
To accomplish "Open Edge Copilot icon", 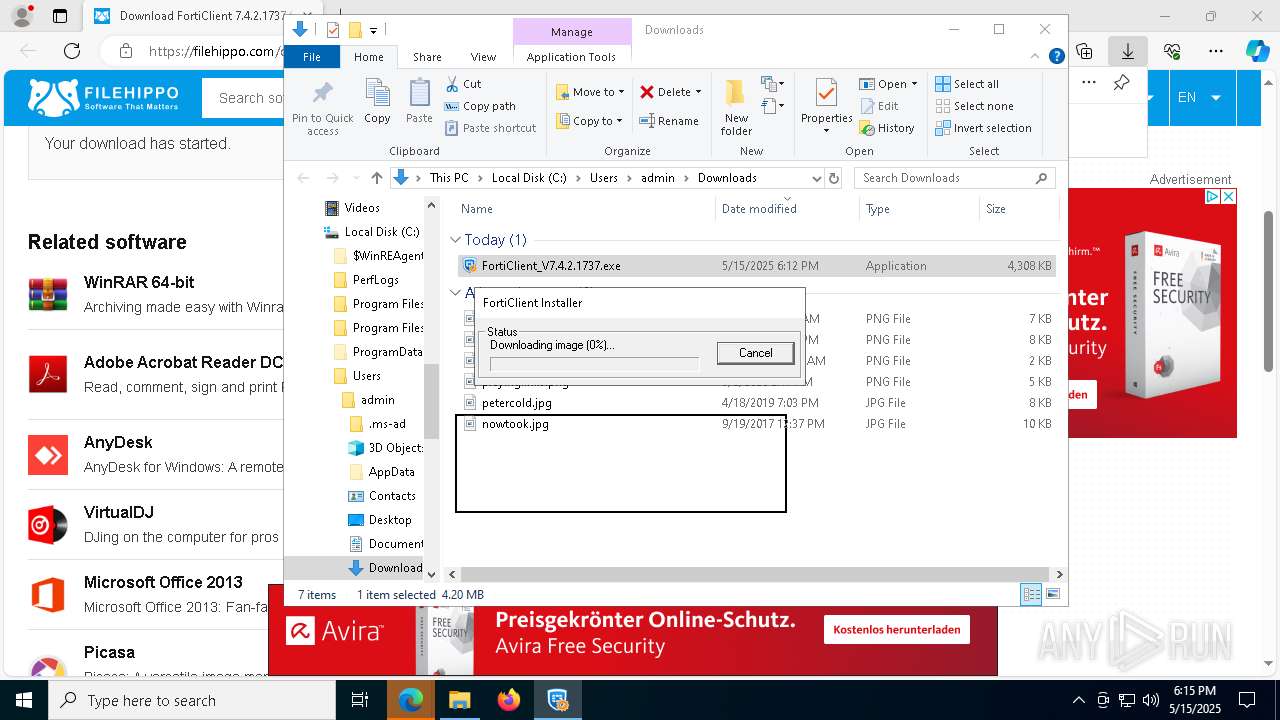I will (x=1257, y=51).
